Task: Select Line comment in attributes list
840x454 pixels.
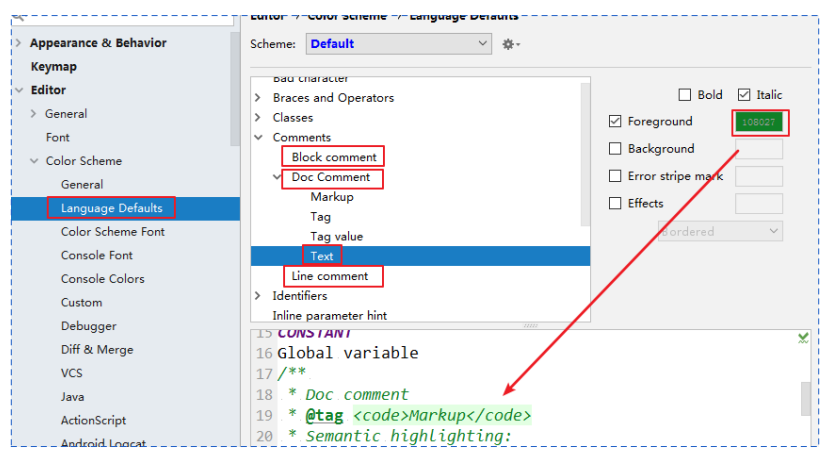Action: coord(330,276)
